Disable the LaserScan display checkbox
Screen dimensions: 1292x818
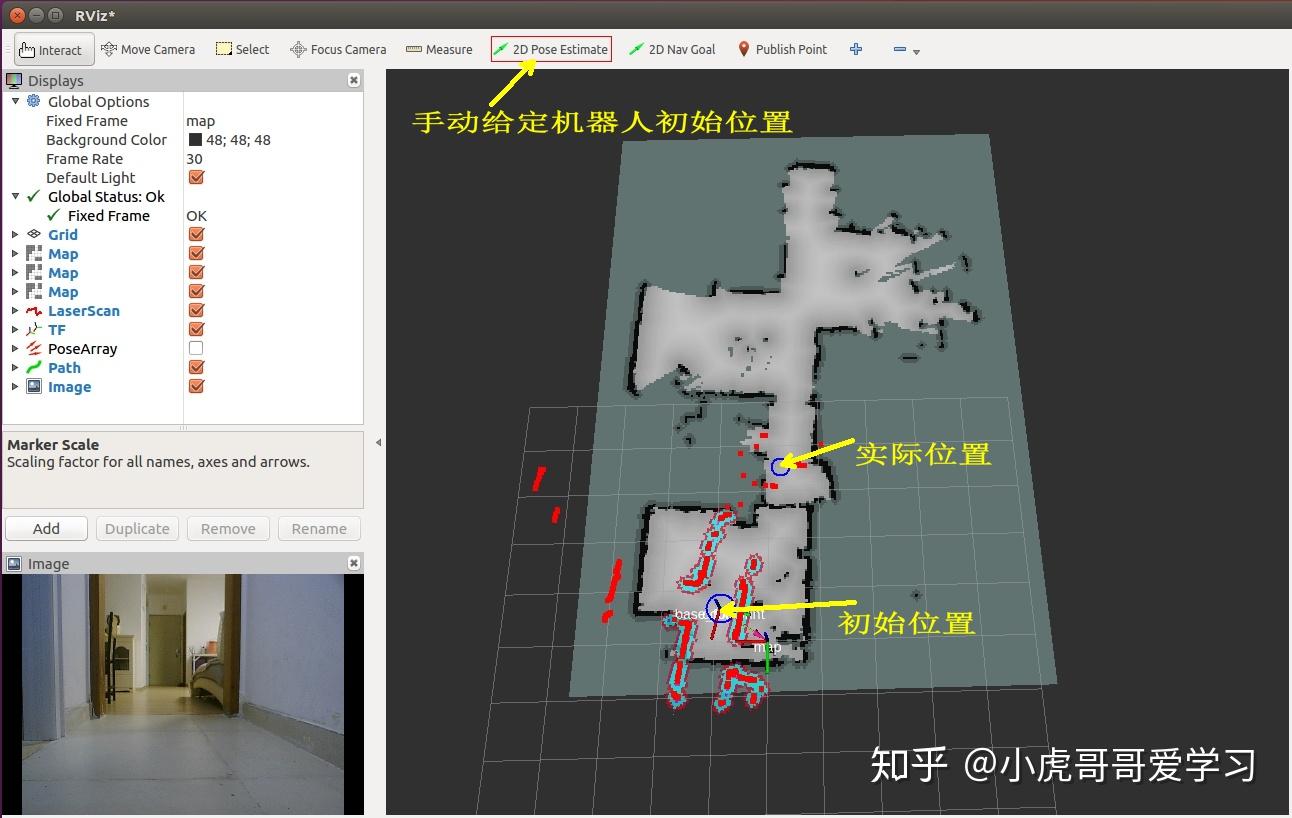coord(195,309)
